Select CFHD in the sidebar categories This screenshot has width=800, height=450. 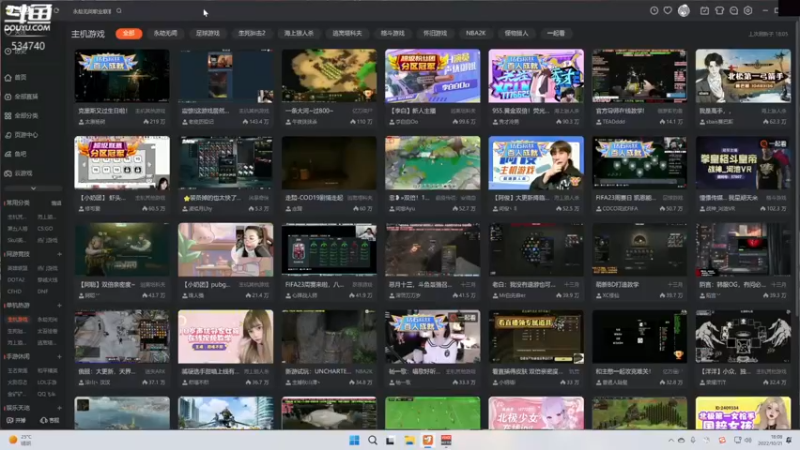(x=14, y=291)
